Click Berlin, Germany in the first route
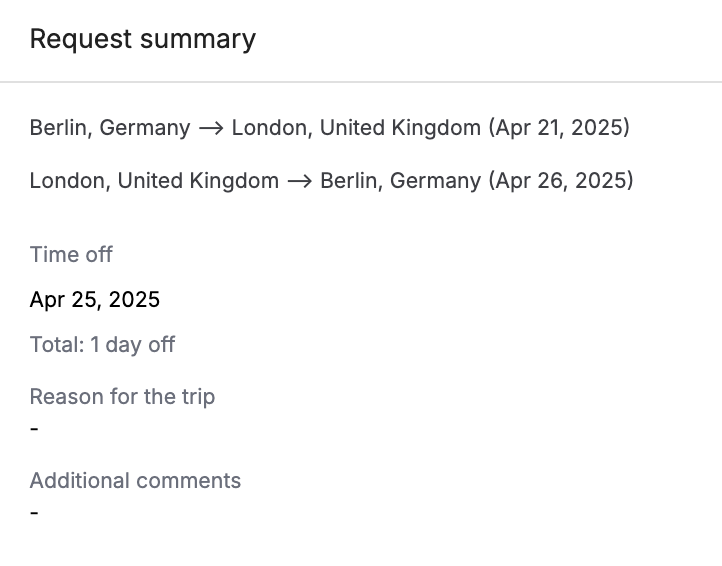Screen dimensions: 722x566 tap(110, 128)
